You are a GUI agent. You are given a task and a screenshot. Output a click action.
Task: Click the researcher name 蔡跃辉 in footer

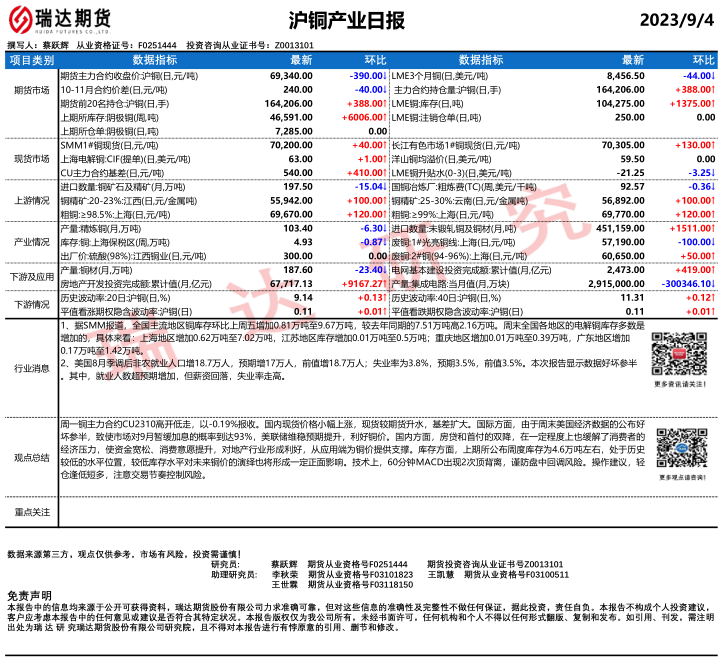click(285, 565)
